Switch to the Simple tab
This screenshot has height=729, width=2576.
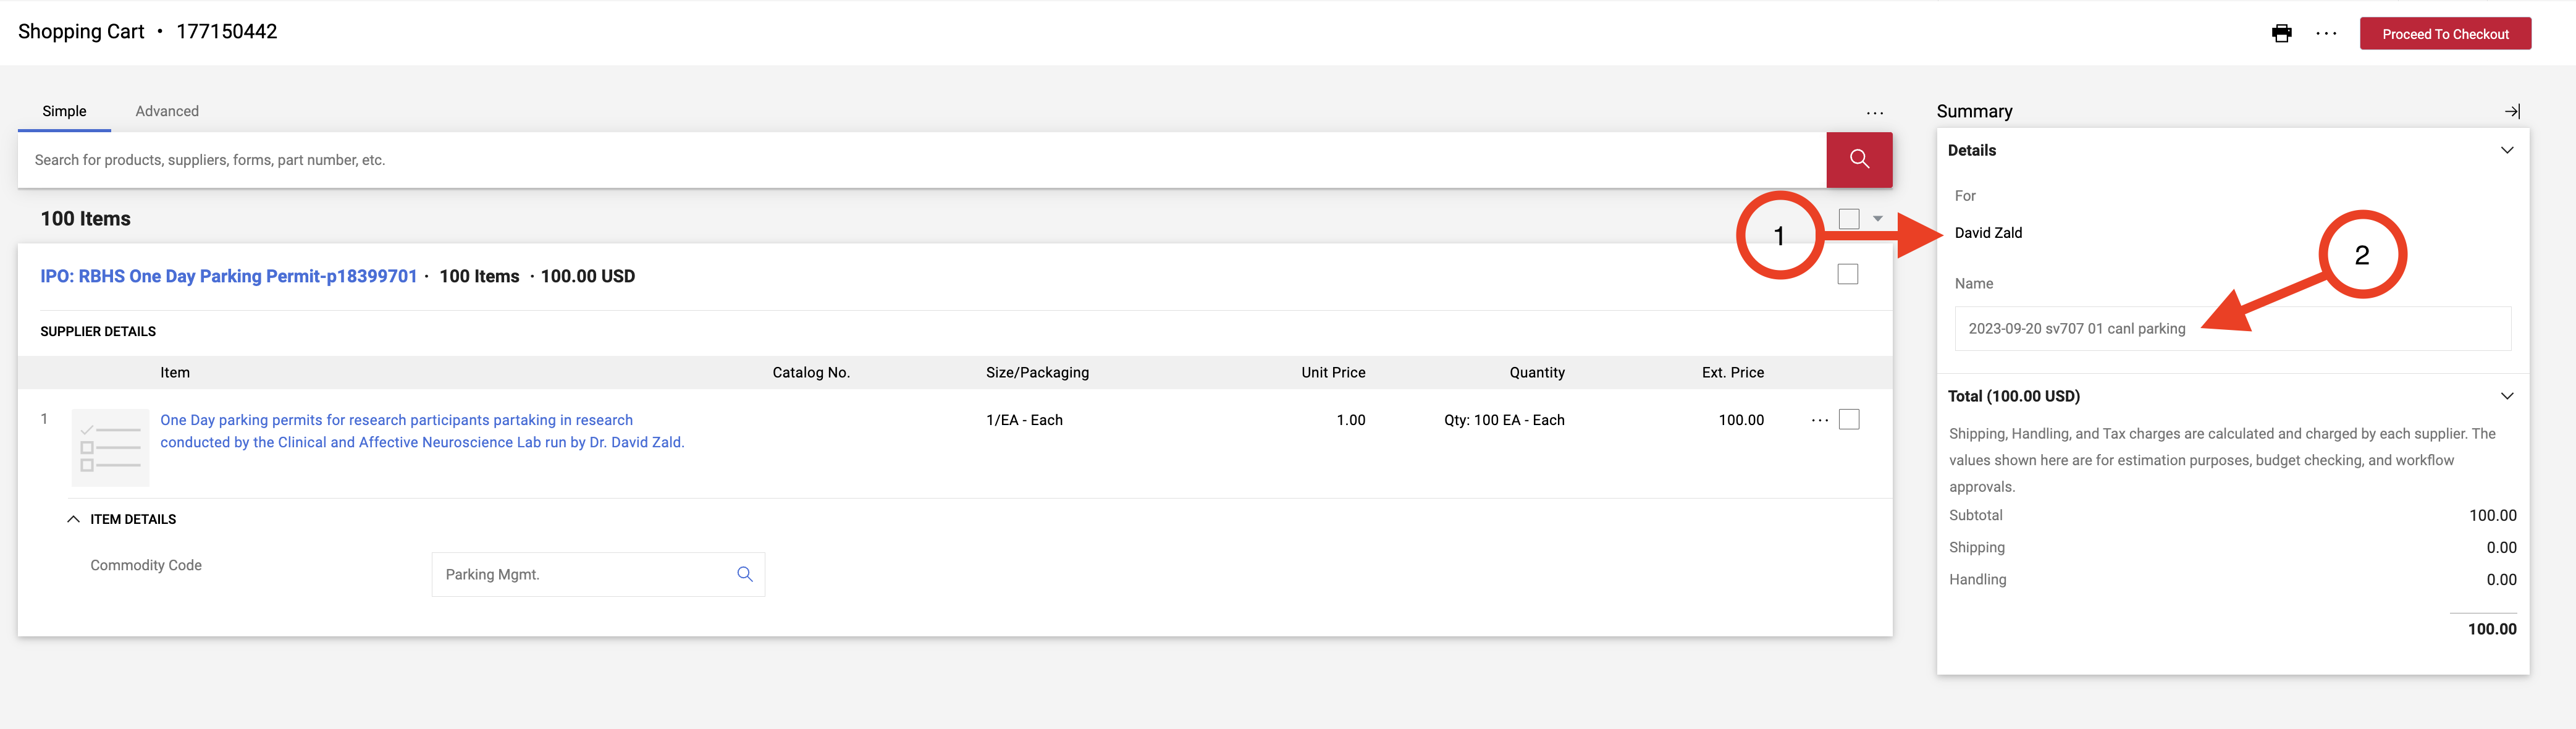(64, 111)
